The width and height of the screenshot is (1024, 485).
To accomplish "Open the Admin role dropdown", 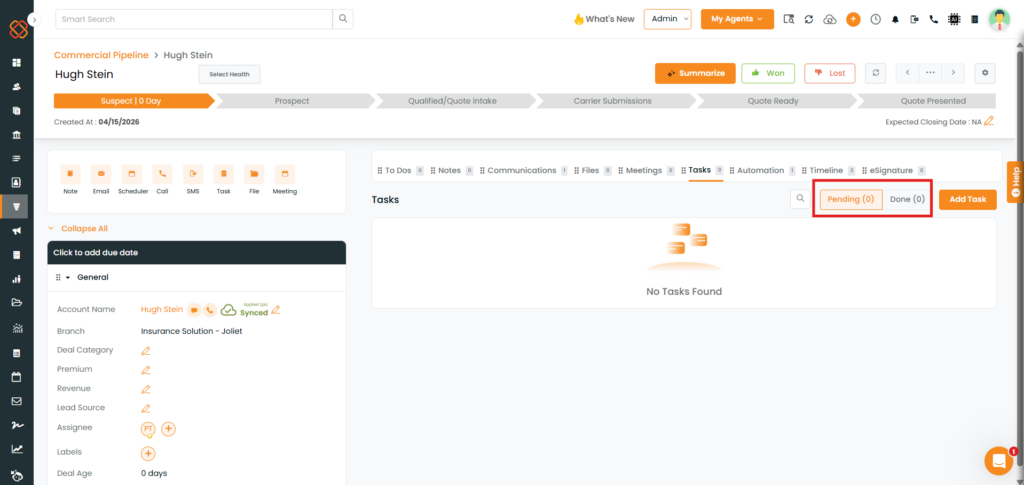I will coord(667,19).
